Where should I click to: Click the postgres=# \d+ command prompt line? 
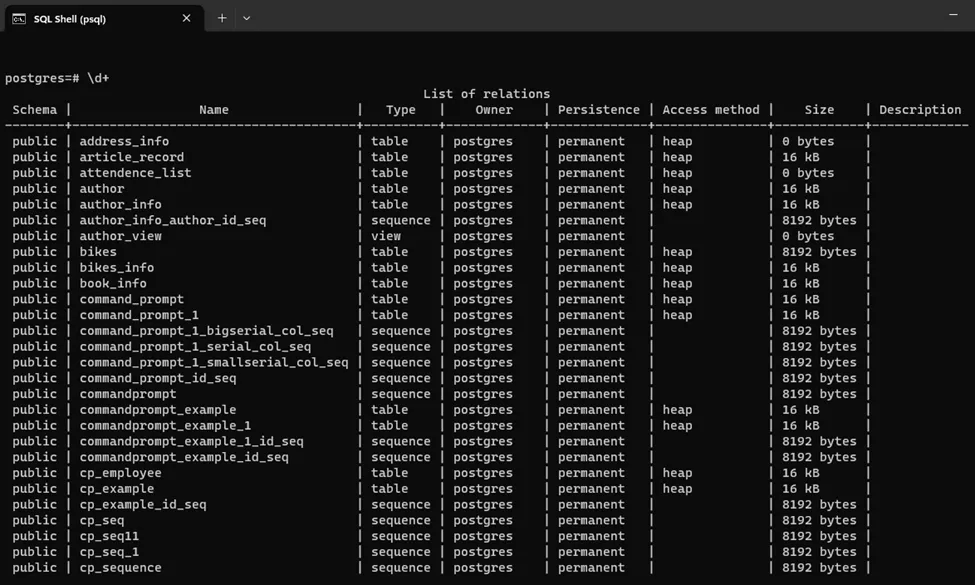(57, 78)
